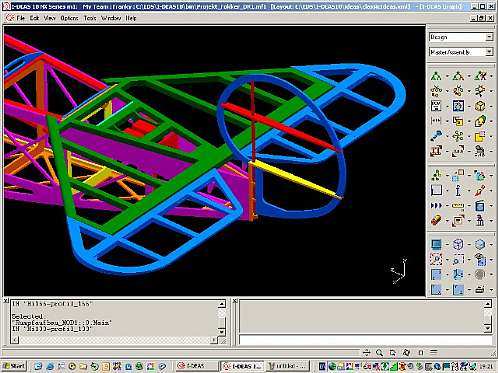Screen dimensions: 498x373
Task: Click the hierarchy tree icon at top-left of icon panel
Action: tap(436, 76)
